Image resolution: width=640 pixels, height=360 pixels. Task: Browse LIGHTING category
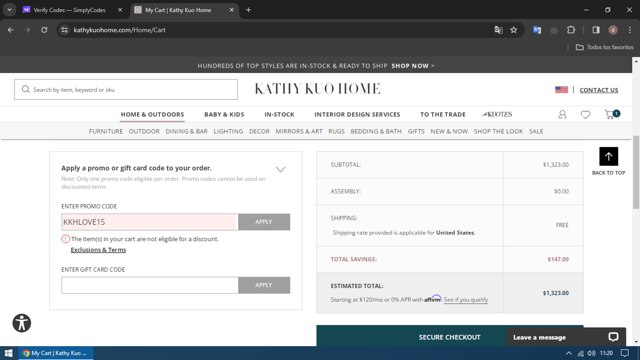click(228, 131)
